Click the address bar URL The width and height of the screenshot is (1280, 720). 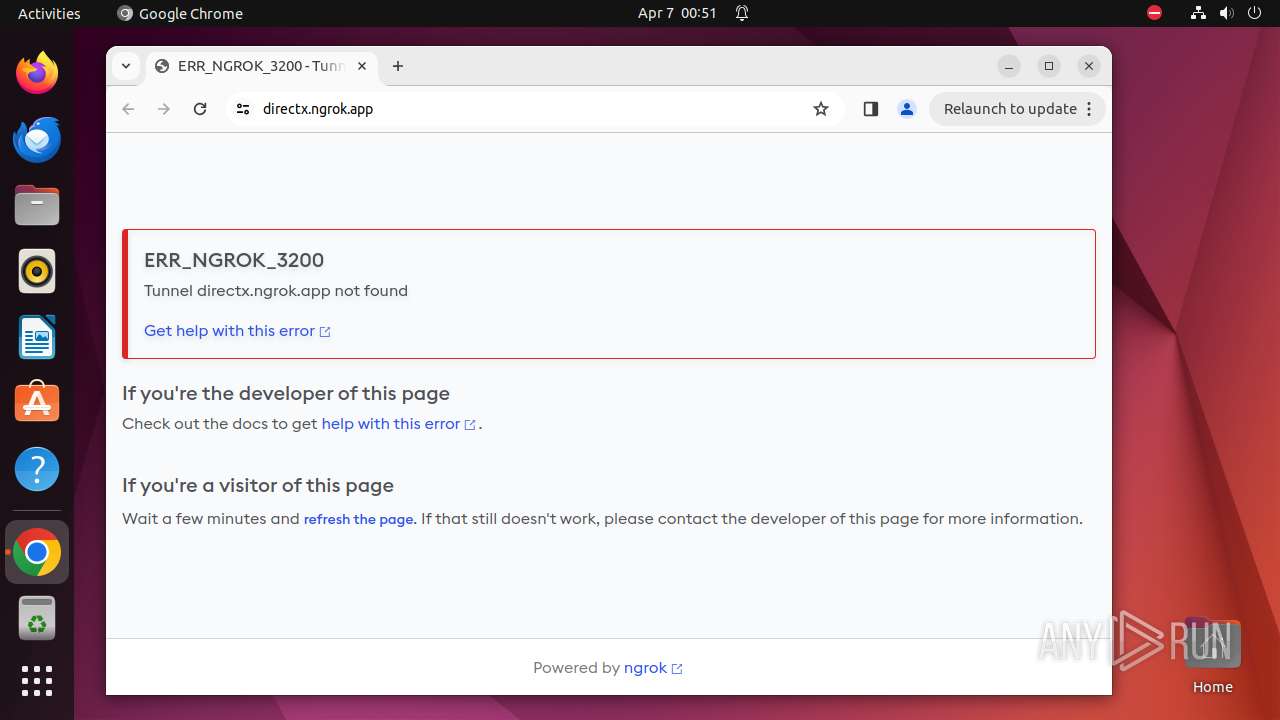[x=318, y=109]
